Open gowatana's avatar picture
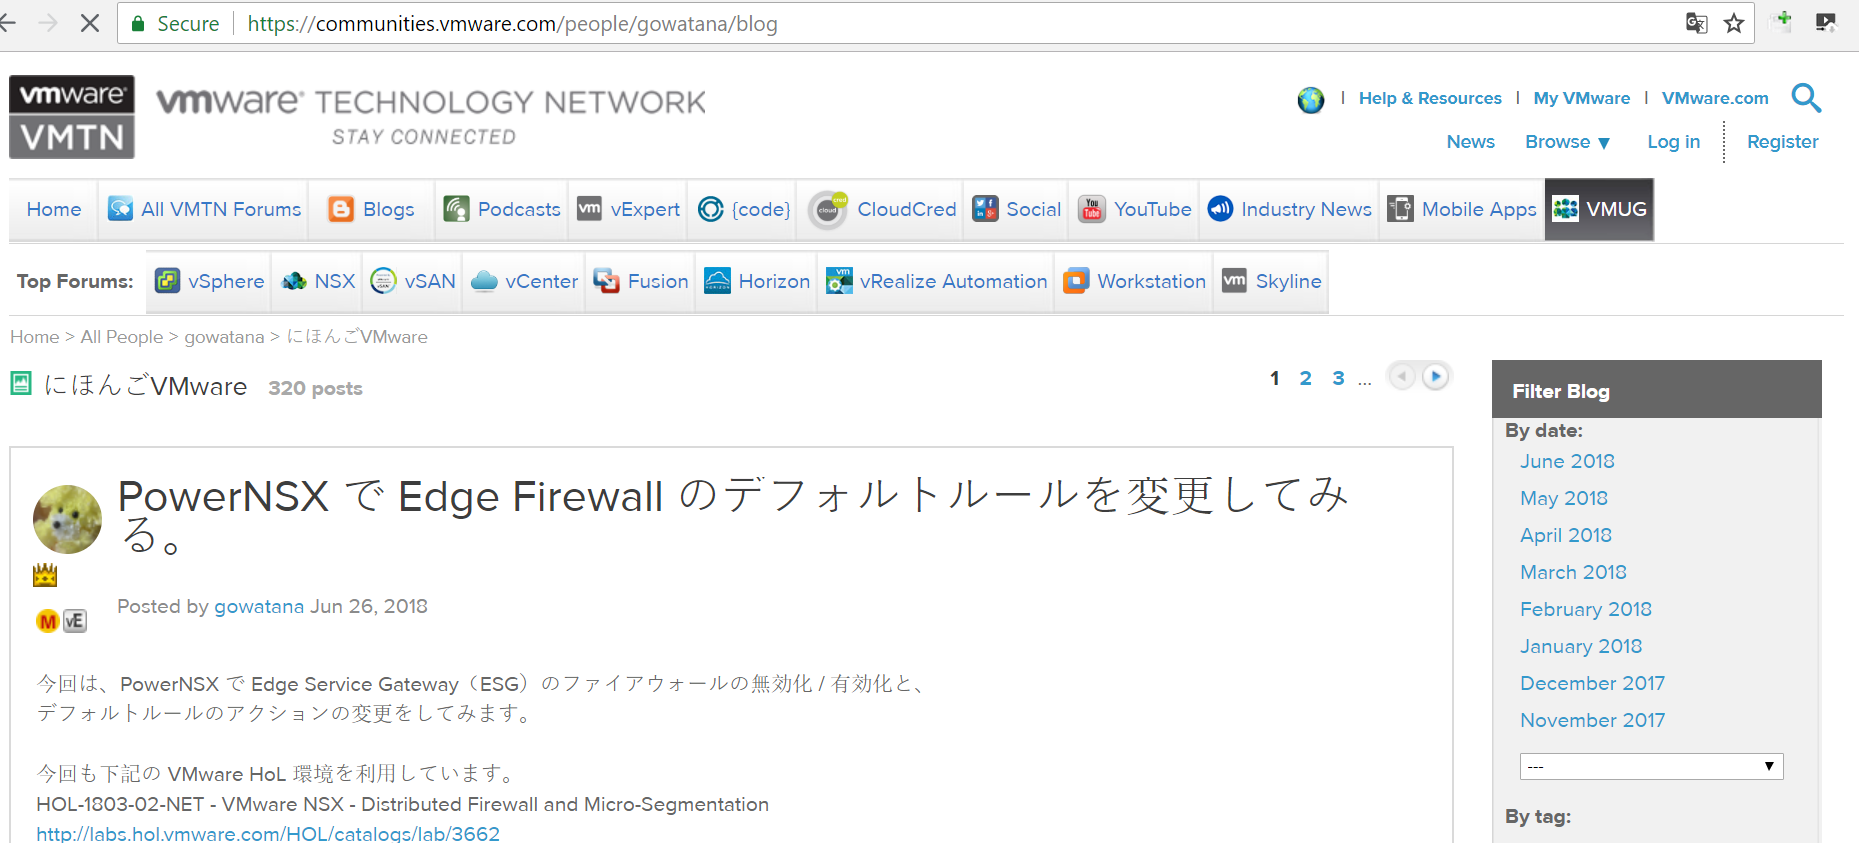This screenshot has height=843, width=1859. [x=67, y=519]
